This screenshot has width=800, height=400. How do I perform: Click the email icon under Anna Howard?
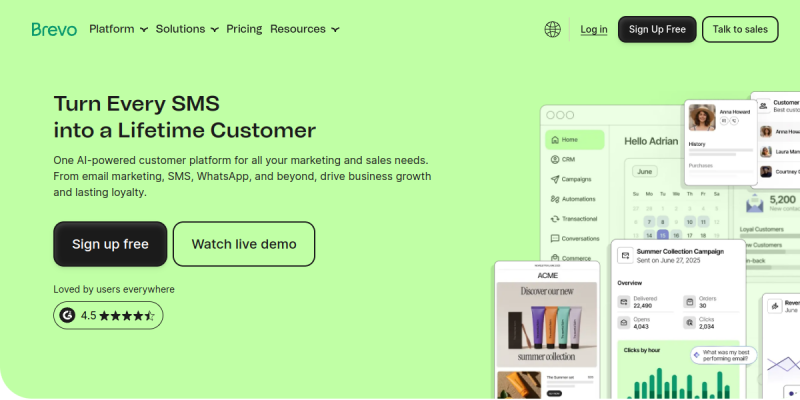pos(723,120)
